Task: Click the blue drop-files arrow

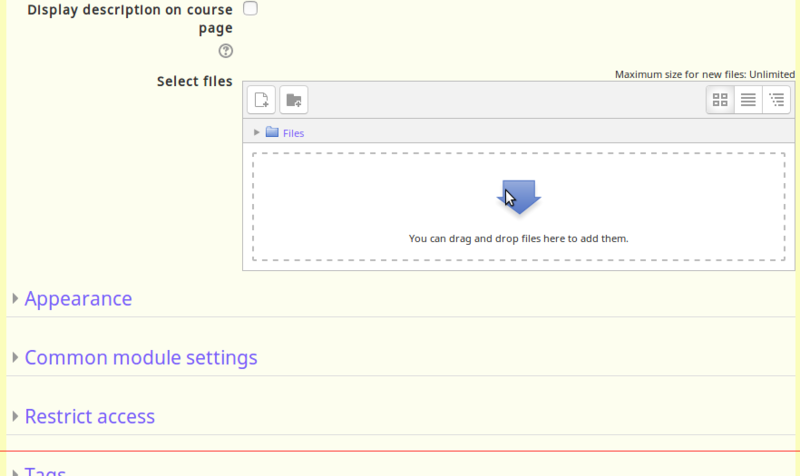Action: (x=519, y=197)
